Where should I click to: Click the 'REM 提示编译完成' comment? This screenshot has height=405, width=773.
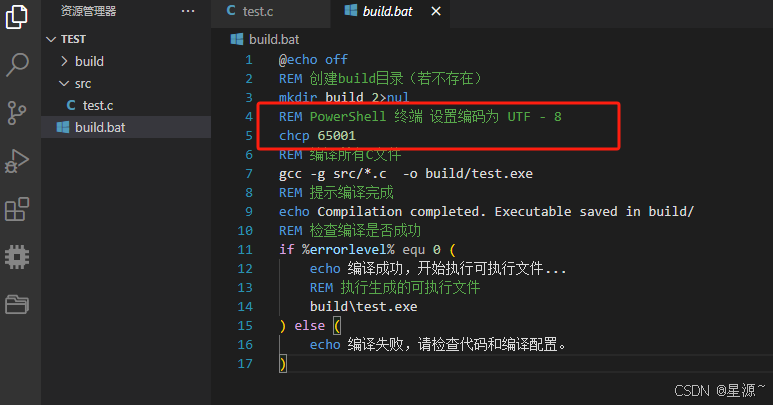click(x=336, y=193)
